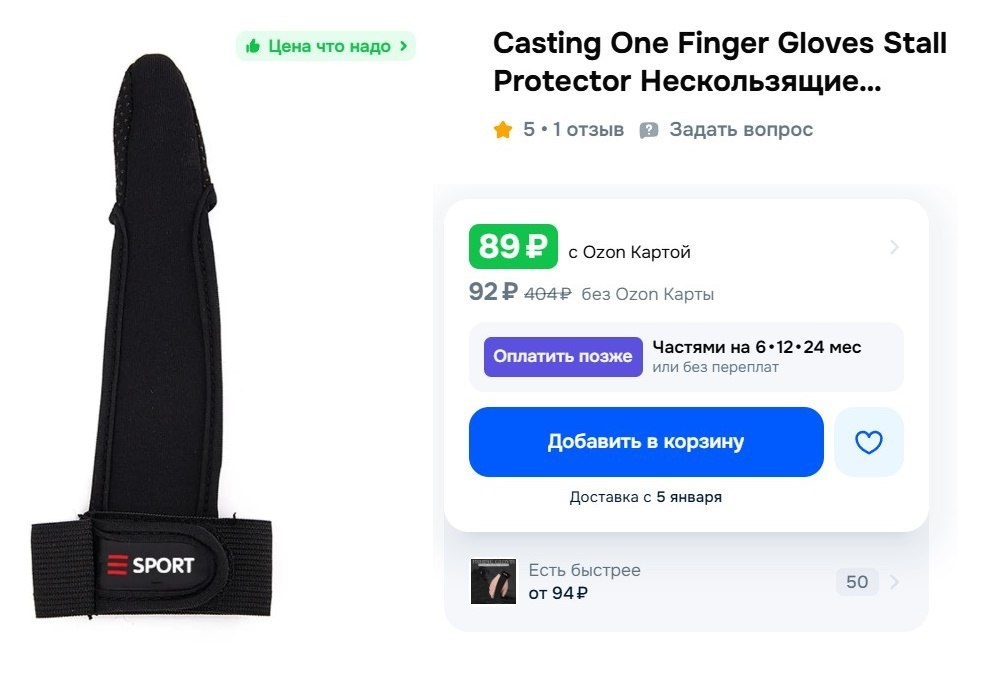Click "Доставка с 5 января" delivery info
Image resolution: width=984 pixels, height=679 pixels.
coord(646,497)
